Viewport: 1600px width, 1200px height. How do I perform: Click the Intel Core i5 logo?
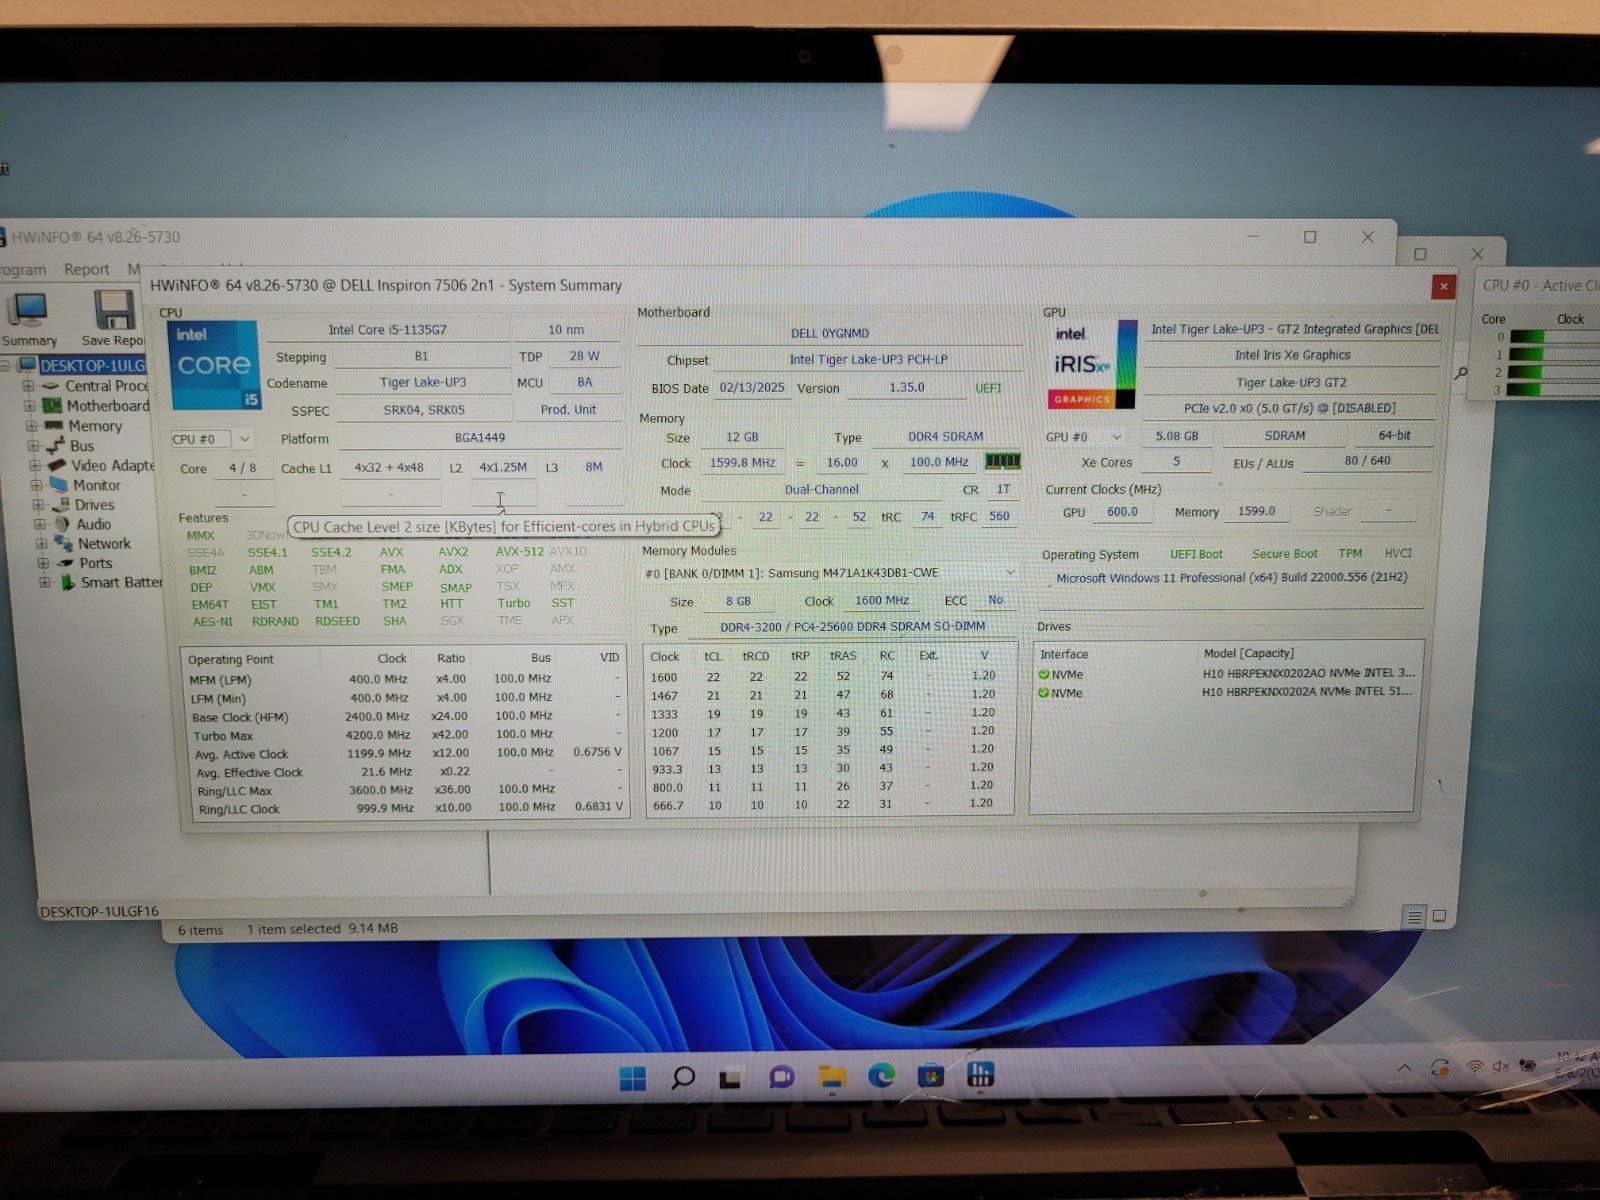point(215,365)
